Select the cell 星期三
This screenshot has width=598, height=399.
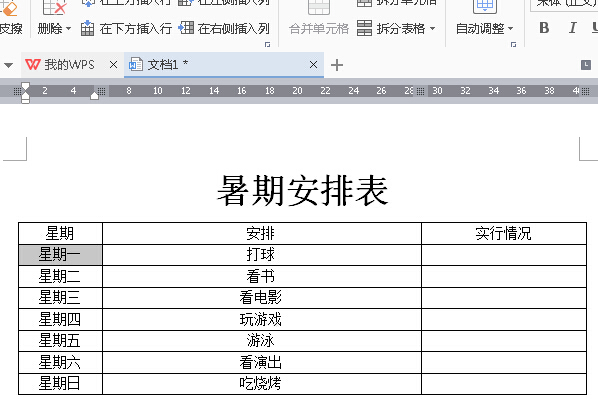tap(60, 298)
